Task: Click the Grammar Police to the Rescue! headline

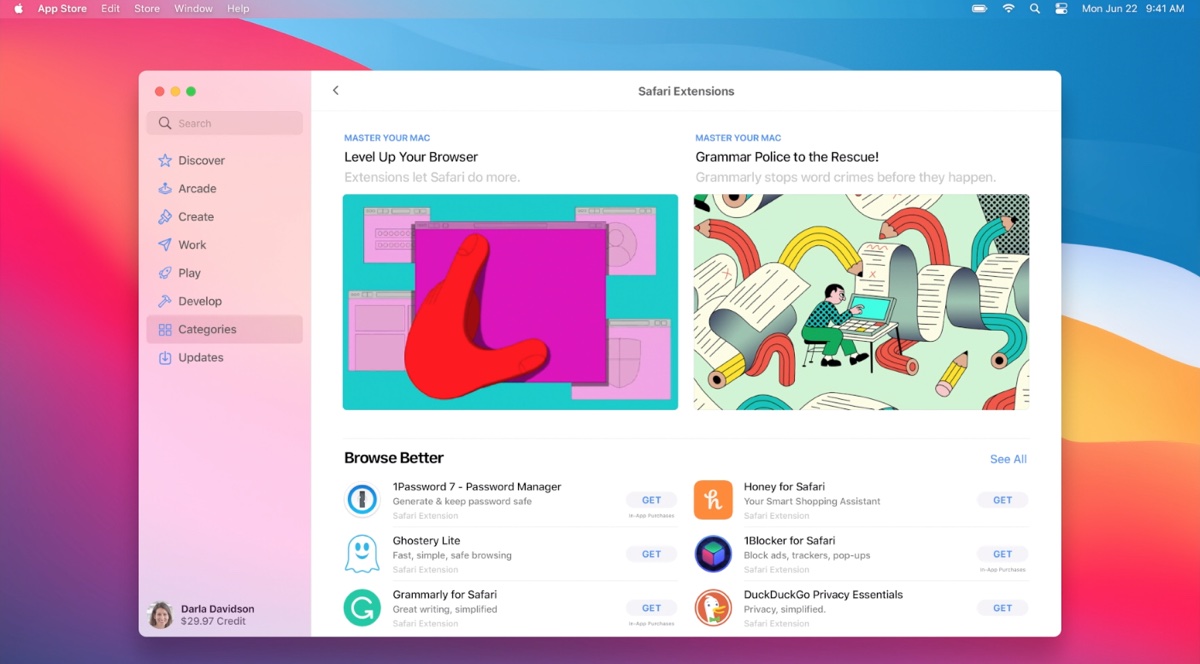Action: (787, 157)
